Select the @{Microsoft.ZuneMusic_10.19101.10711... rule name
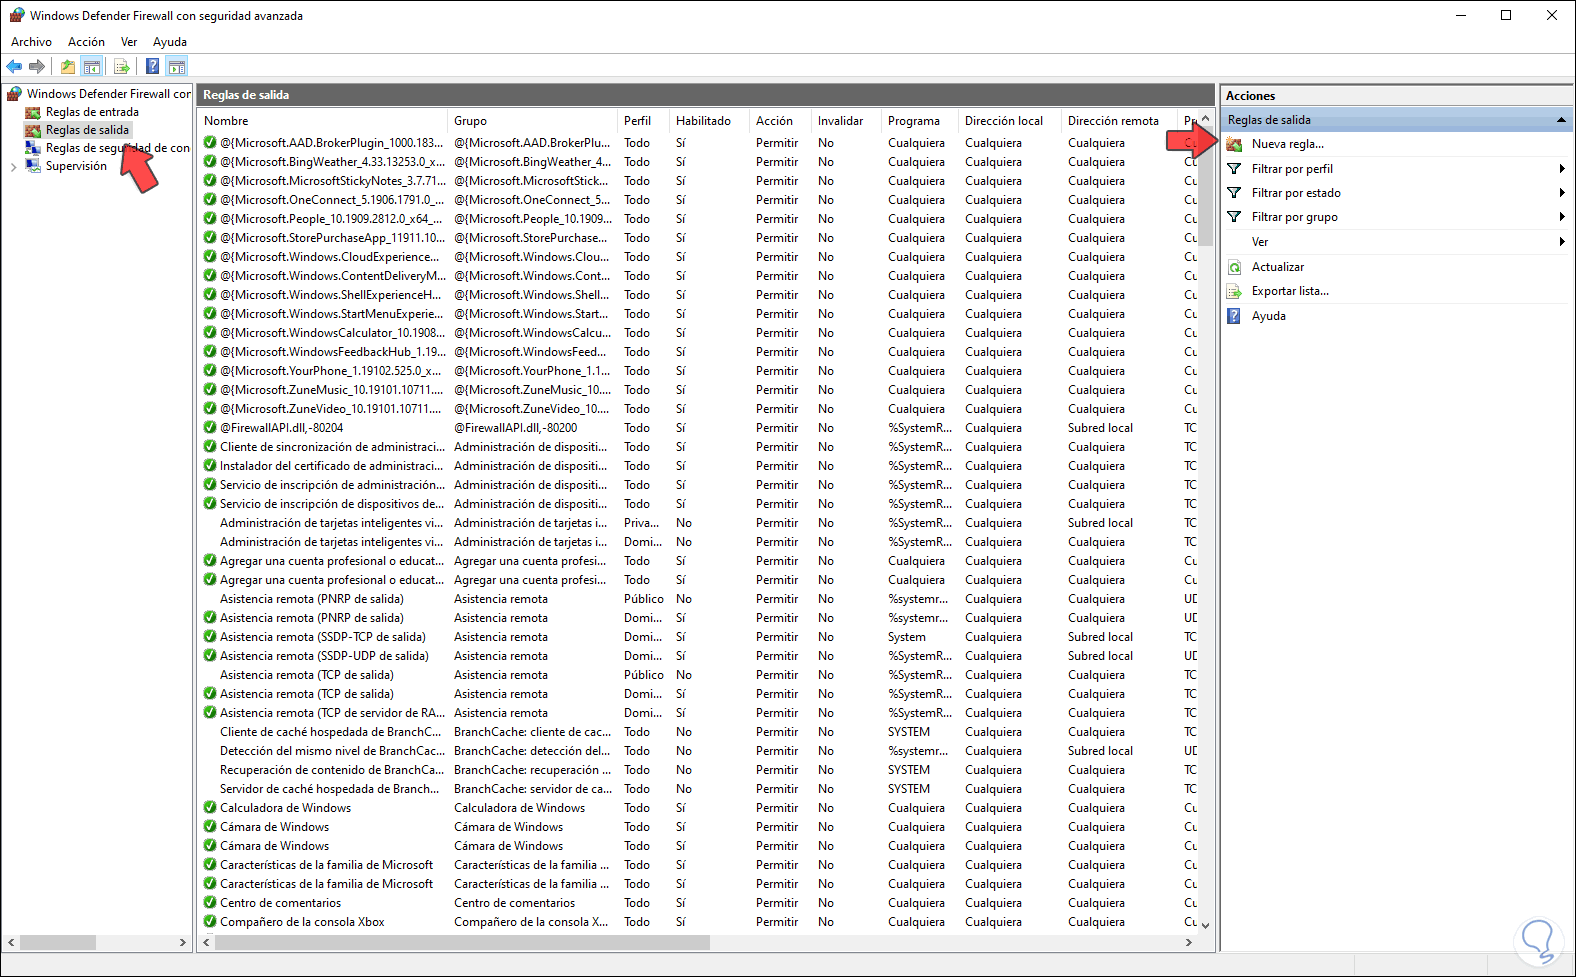 coord(332,390)
